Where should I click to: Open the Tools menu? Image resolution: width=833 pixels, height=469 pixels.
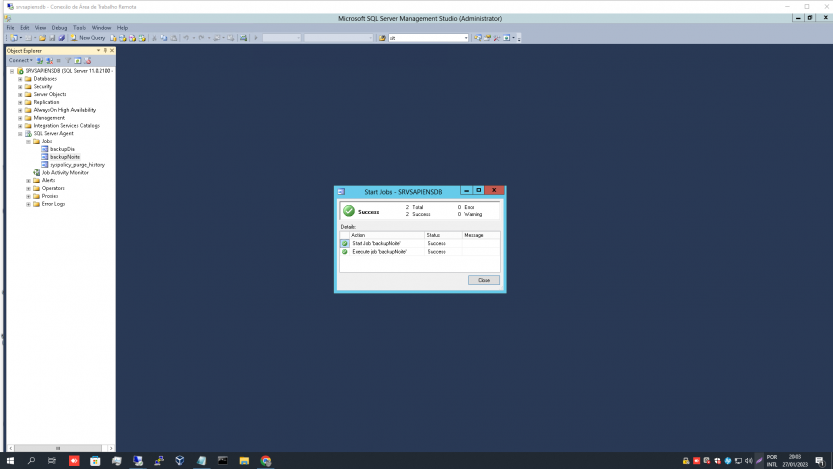pos(79,28)
